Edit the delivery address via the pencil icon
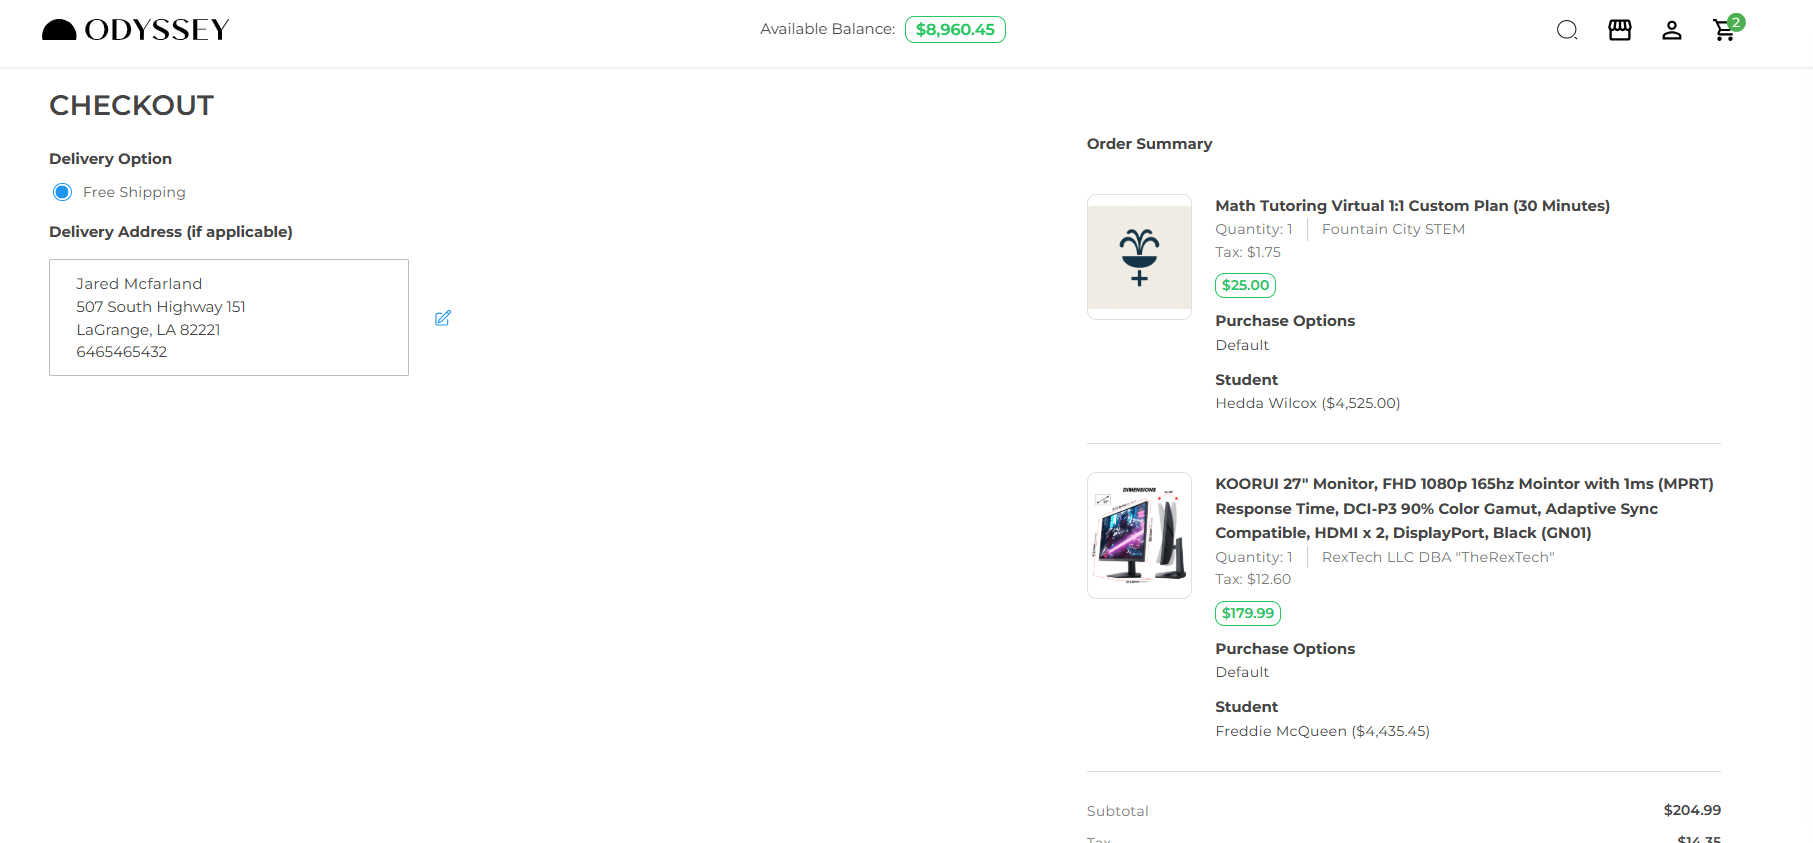Screen dimensions: 1813x843 (x=443, y=318)
